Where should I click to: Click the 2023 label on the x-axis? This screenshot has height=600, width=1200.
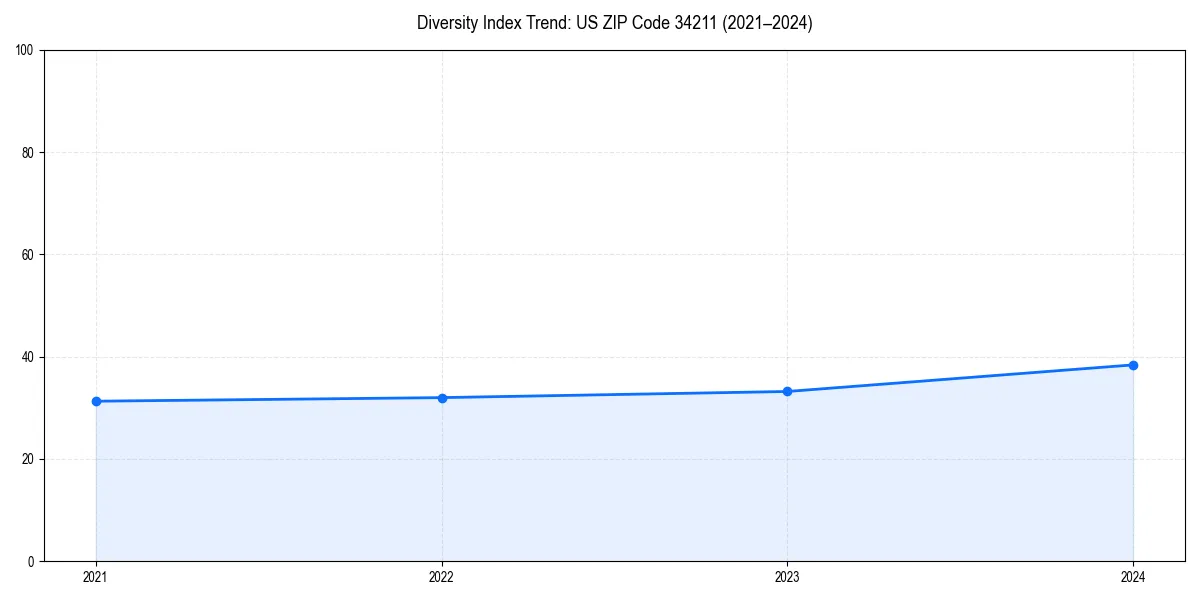787,577
